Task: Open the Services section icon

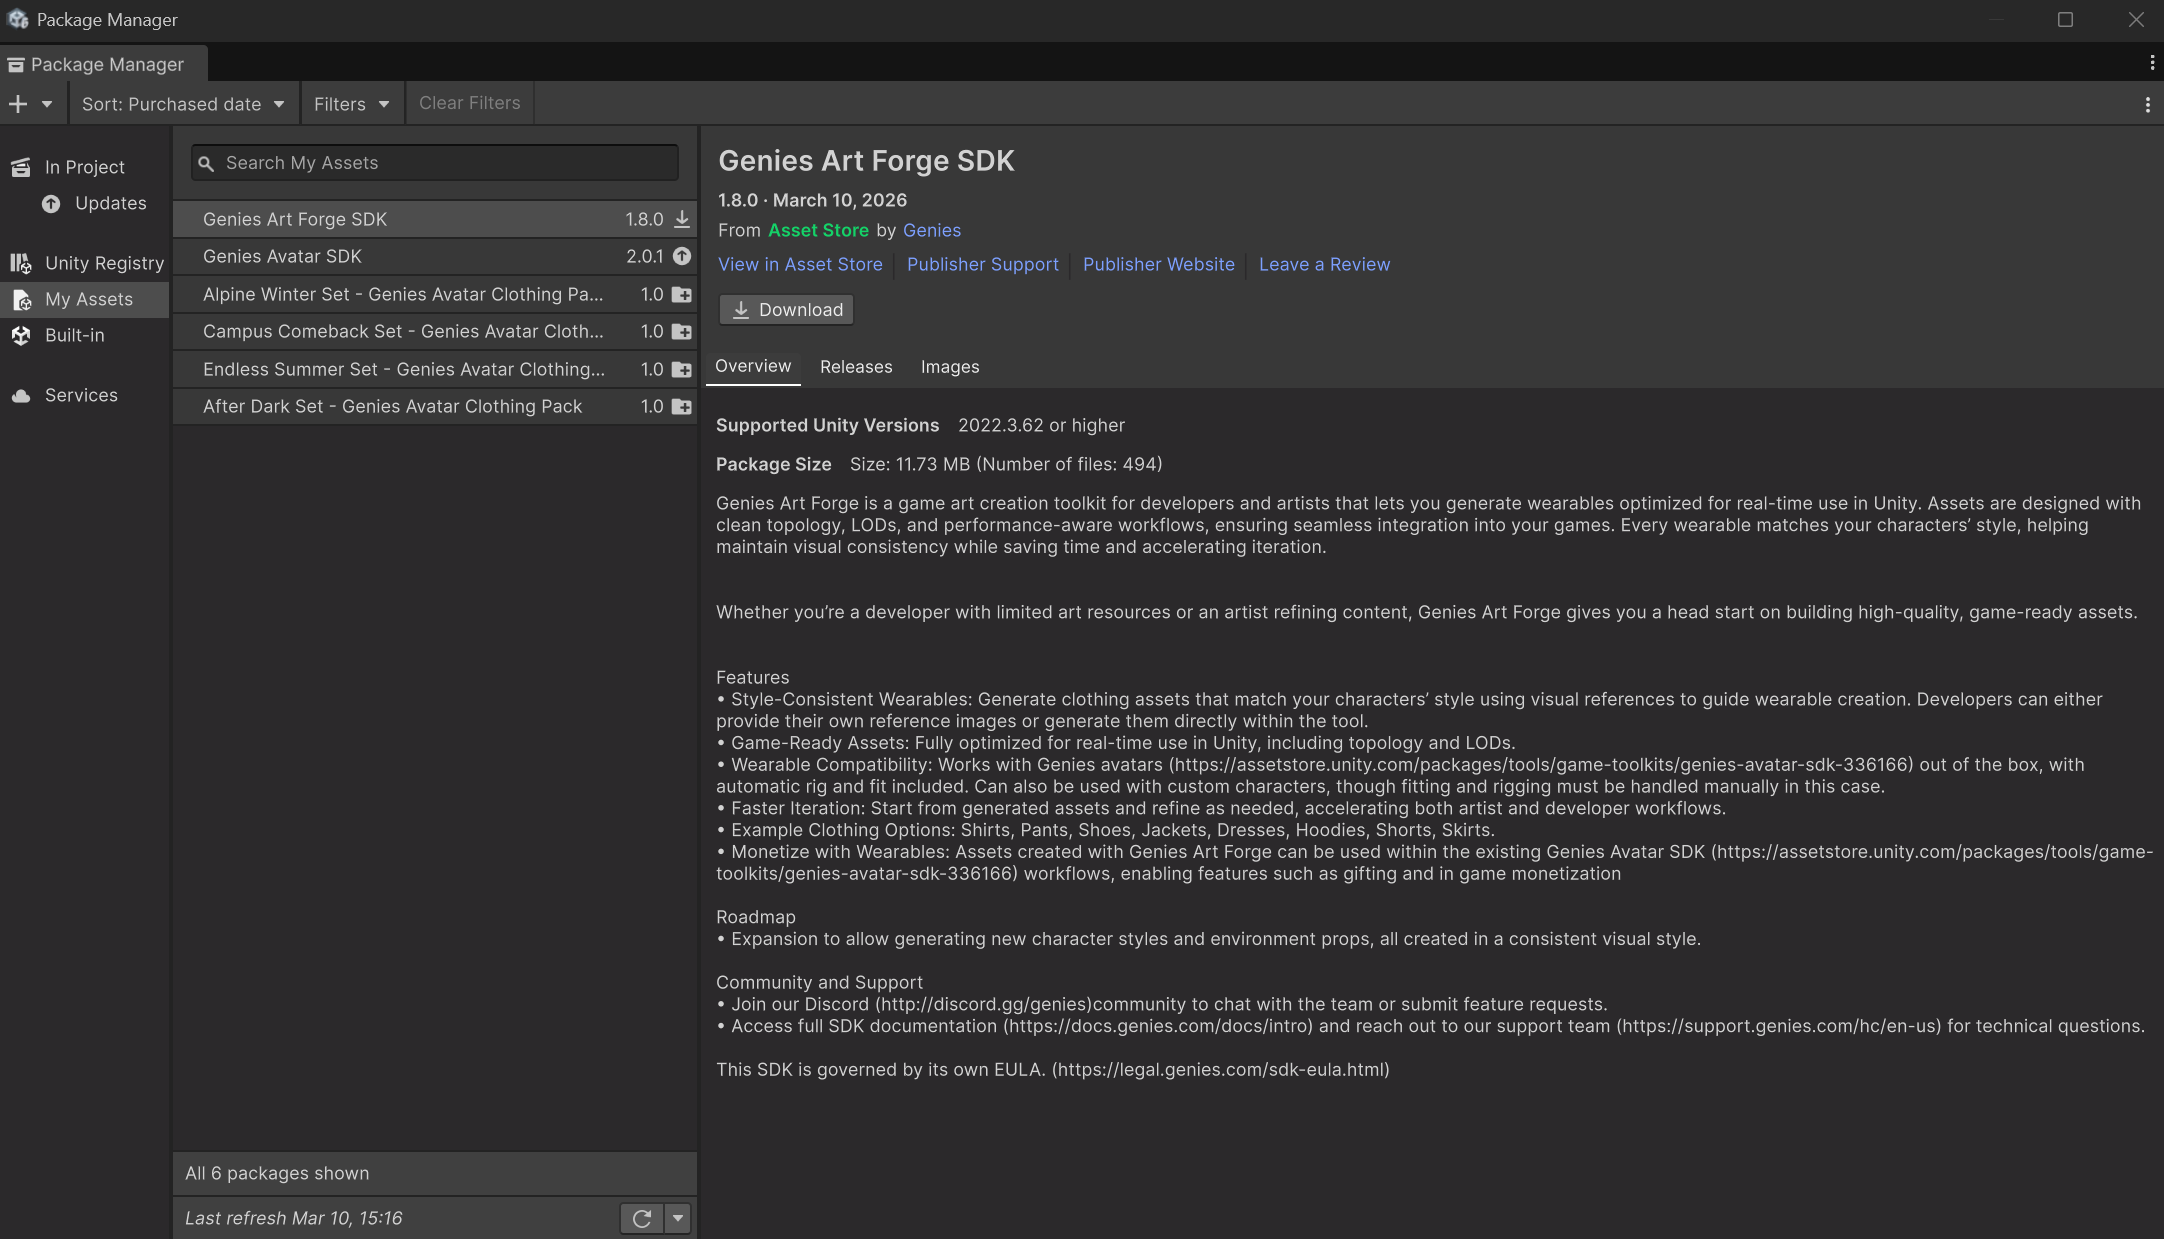Action: coord(21,394)
